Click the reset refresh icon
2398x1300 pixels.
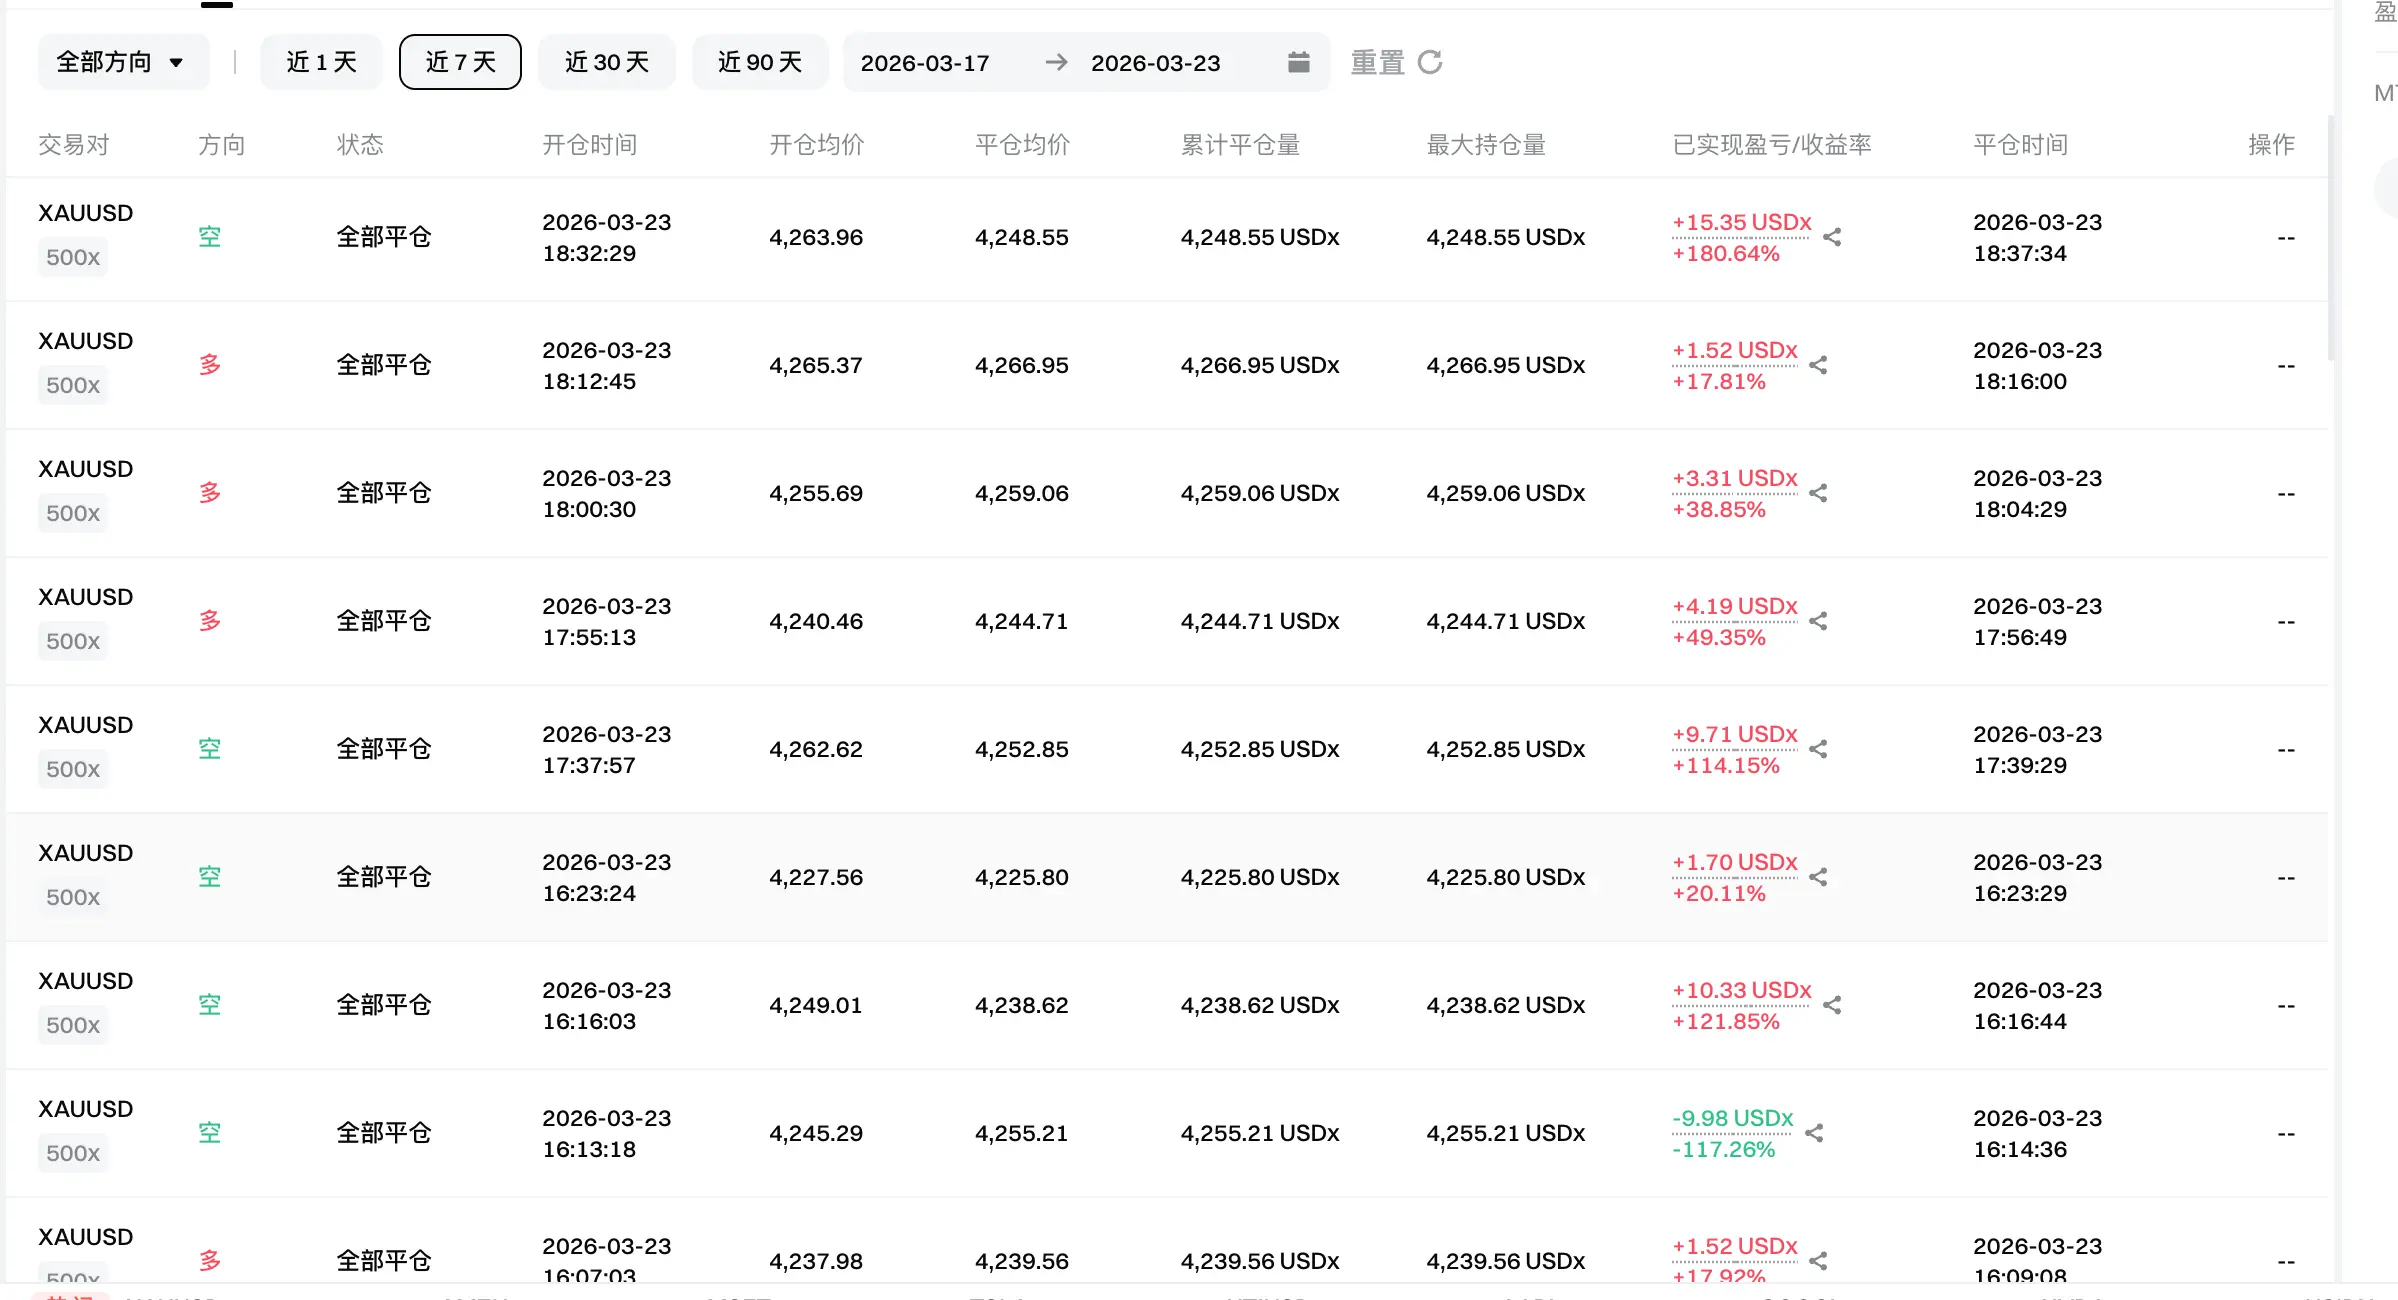click(1430, 62)
